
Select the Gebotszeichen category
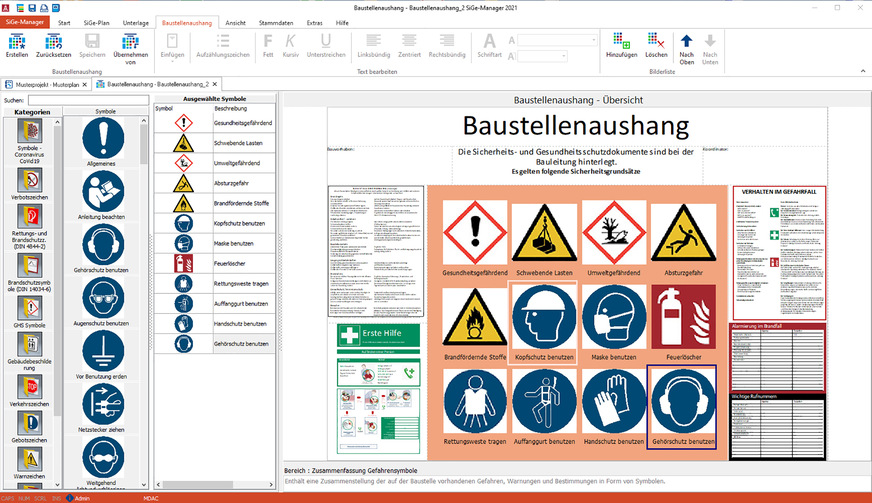click(29, 427)
